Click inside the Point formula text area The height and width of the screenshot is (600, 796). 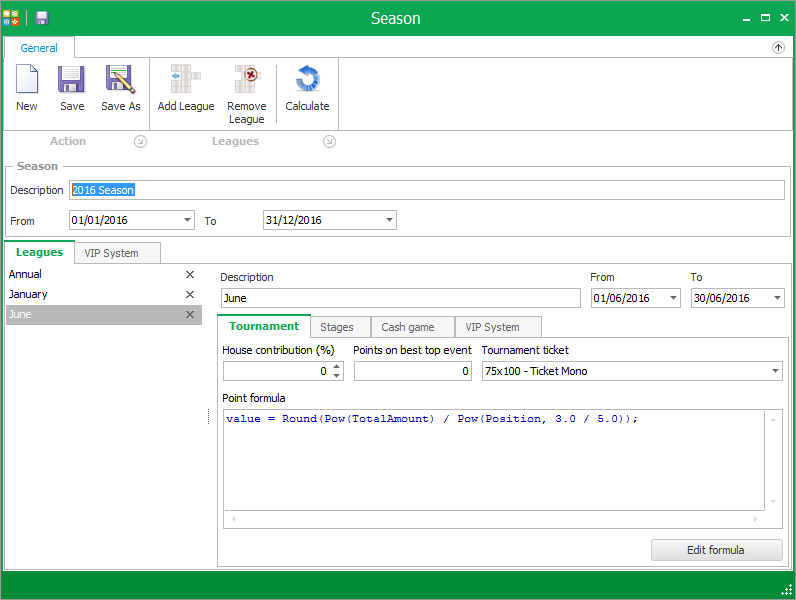(494, 459)
